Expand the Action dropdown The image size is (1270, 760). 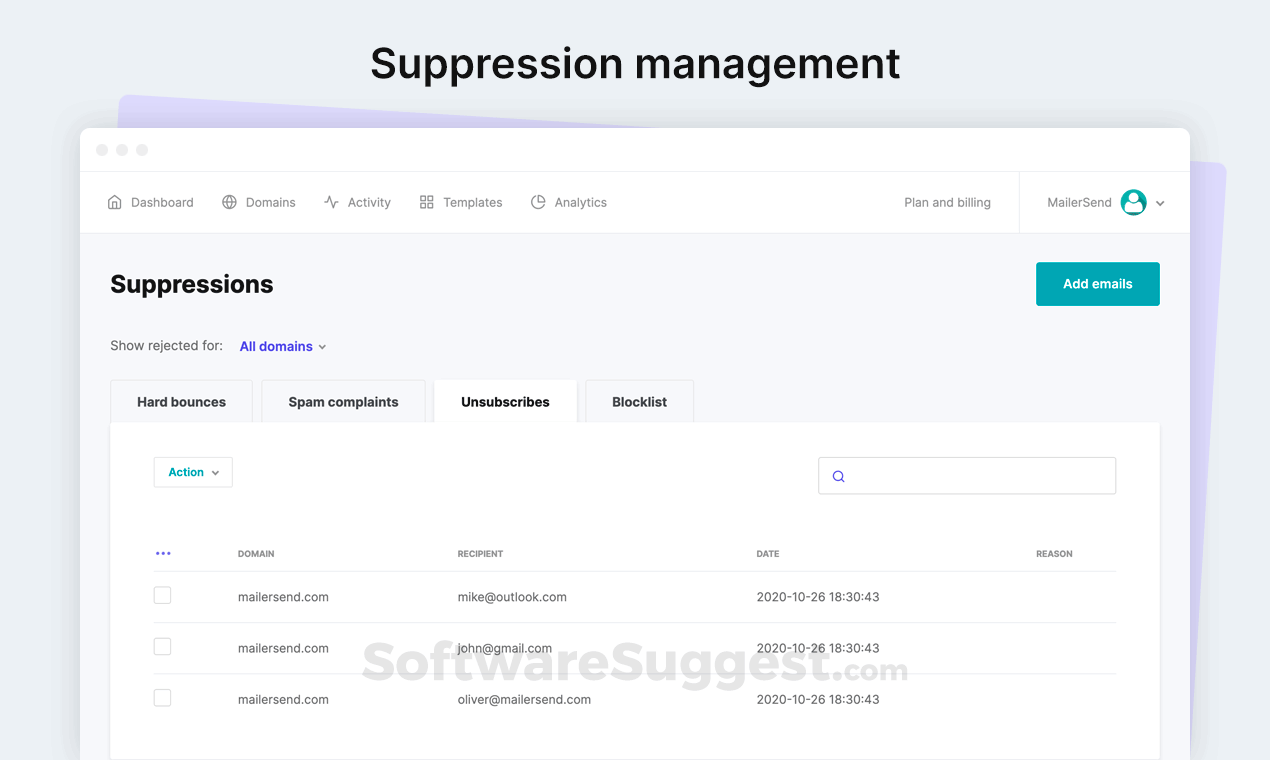[x=192, y=471]
